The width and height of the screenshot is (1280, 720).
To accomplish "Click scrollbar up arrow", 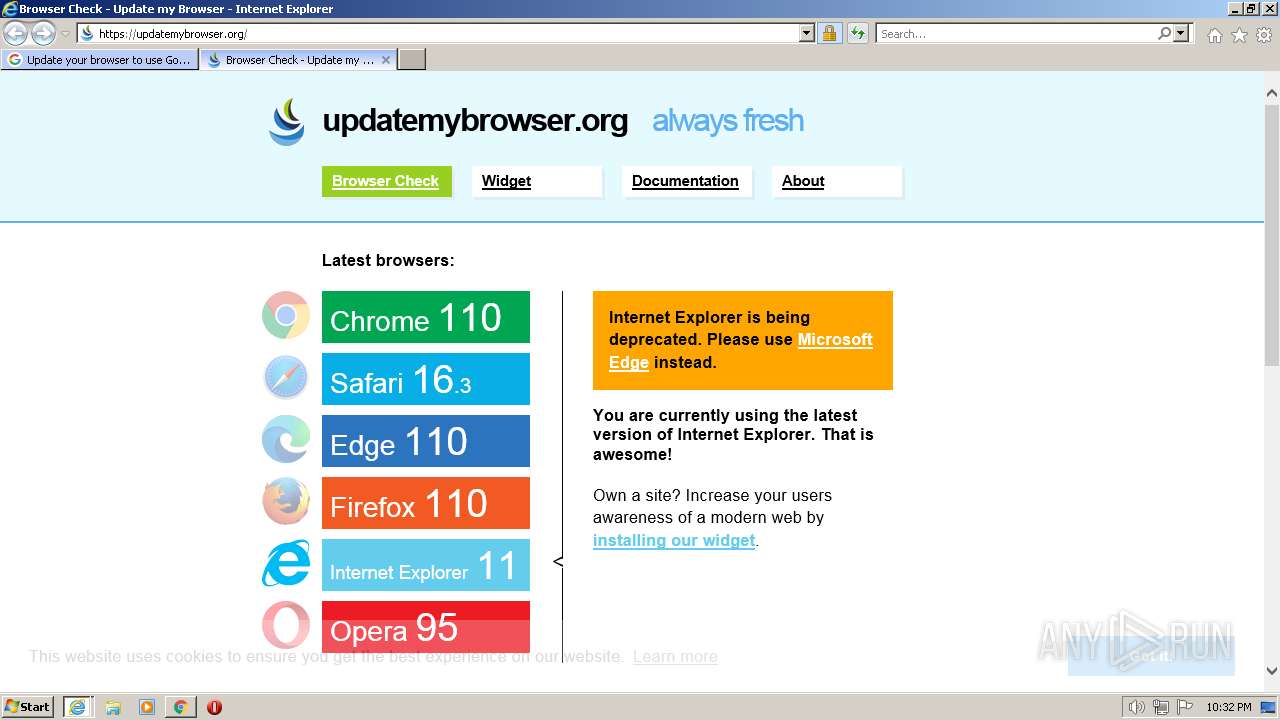I will [1272, 93].
